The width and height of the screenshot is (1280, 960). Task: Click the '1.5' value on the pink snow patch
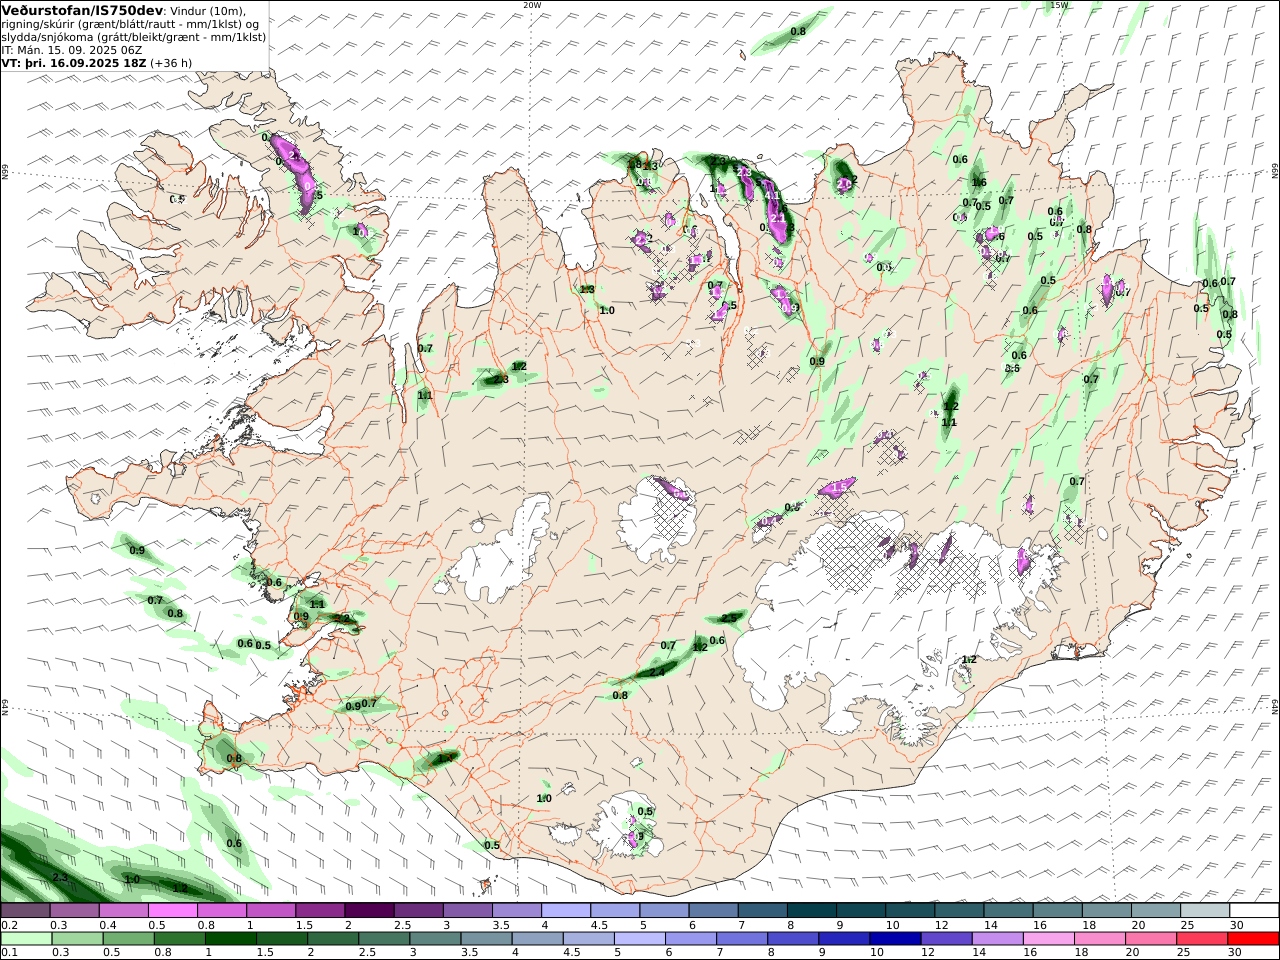pyautogui.click(x=841, y=486)
